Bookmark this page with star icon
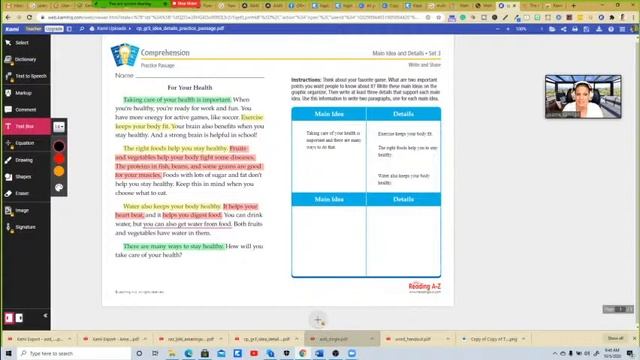 coord(438,18)
